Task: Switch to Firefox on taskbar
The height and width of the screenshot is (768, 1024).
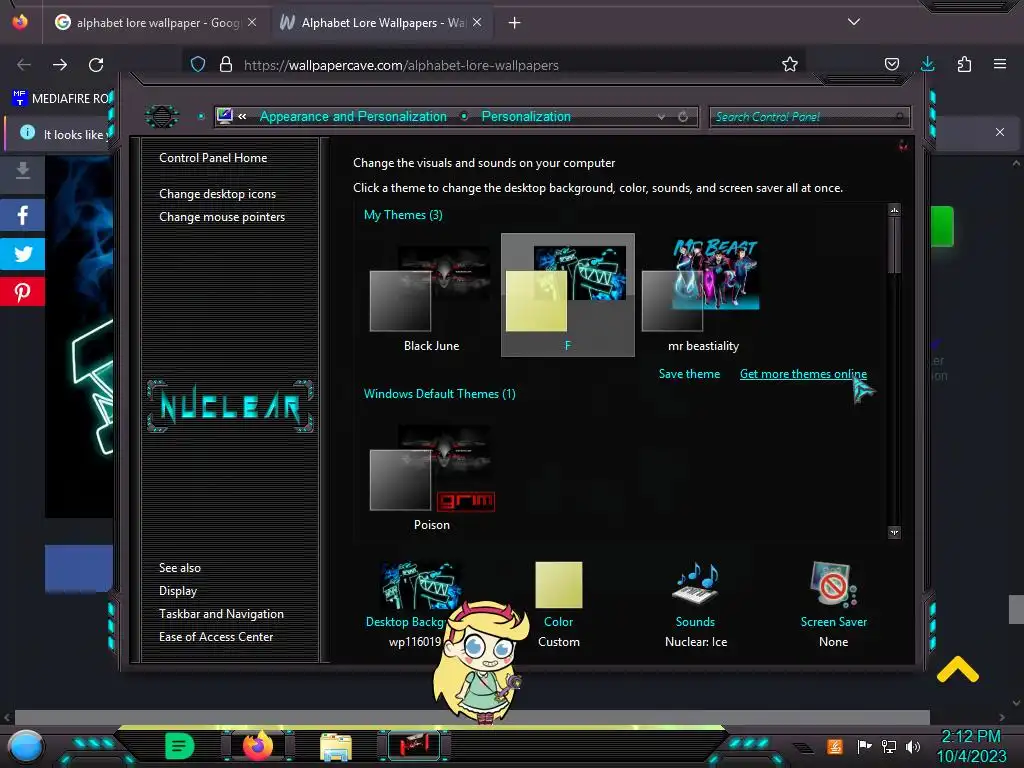Action: point(257,746)
